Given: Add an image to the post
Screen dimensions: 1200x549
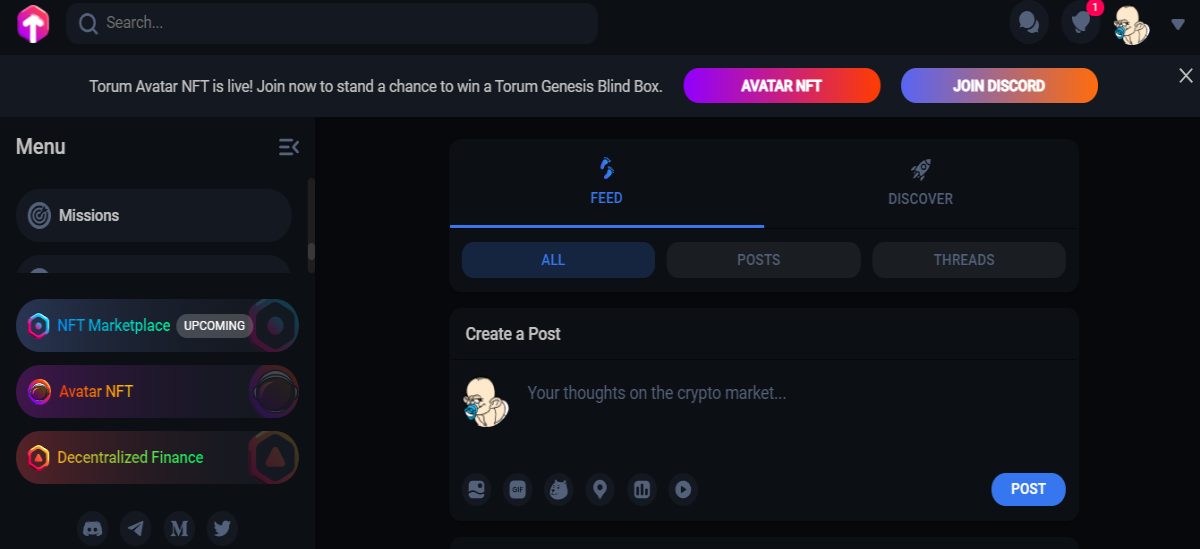Looking at the screenshot, I should click(476, 490).
